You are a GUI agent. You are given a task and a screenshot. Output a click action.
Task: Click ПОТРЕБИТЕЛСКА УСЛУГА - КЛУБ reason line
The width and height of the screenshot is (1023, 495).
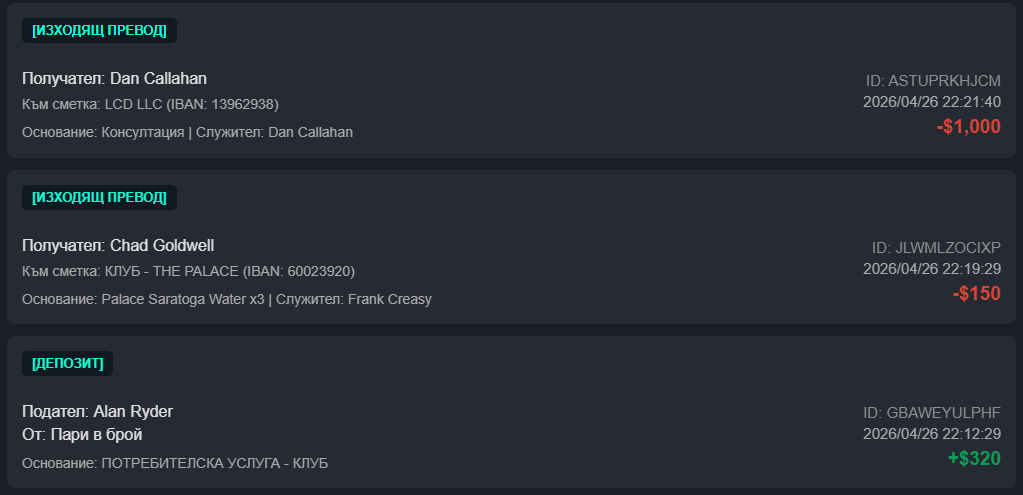175,463
